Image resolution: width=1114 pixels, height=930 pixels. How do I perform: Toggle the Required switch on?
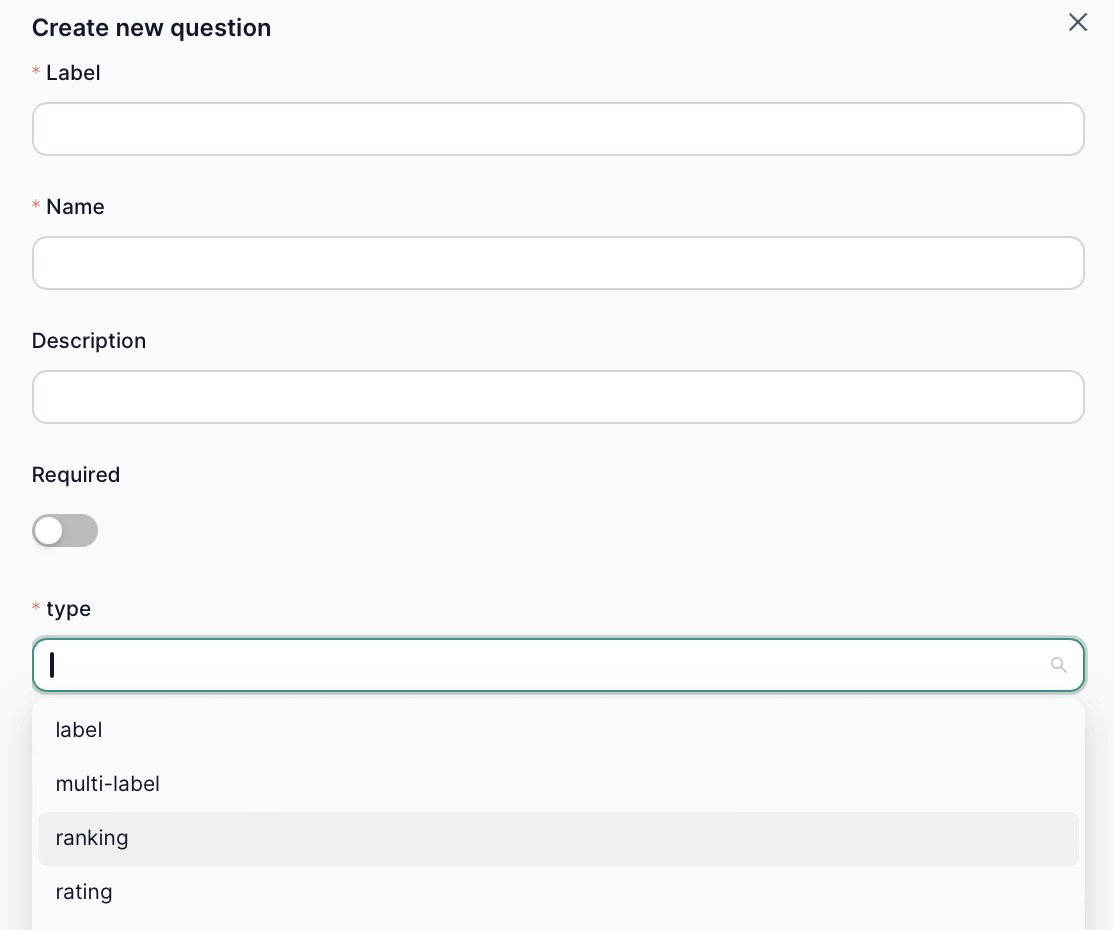[65, 530]
